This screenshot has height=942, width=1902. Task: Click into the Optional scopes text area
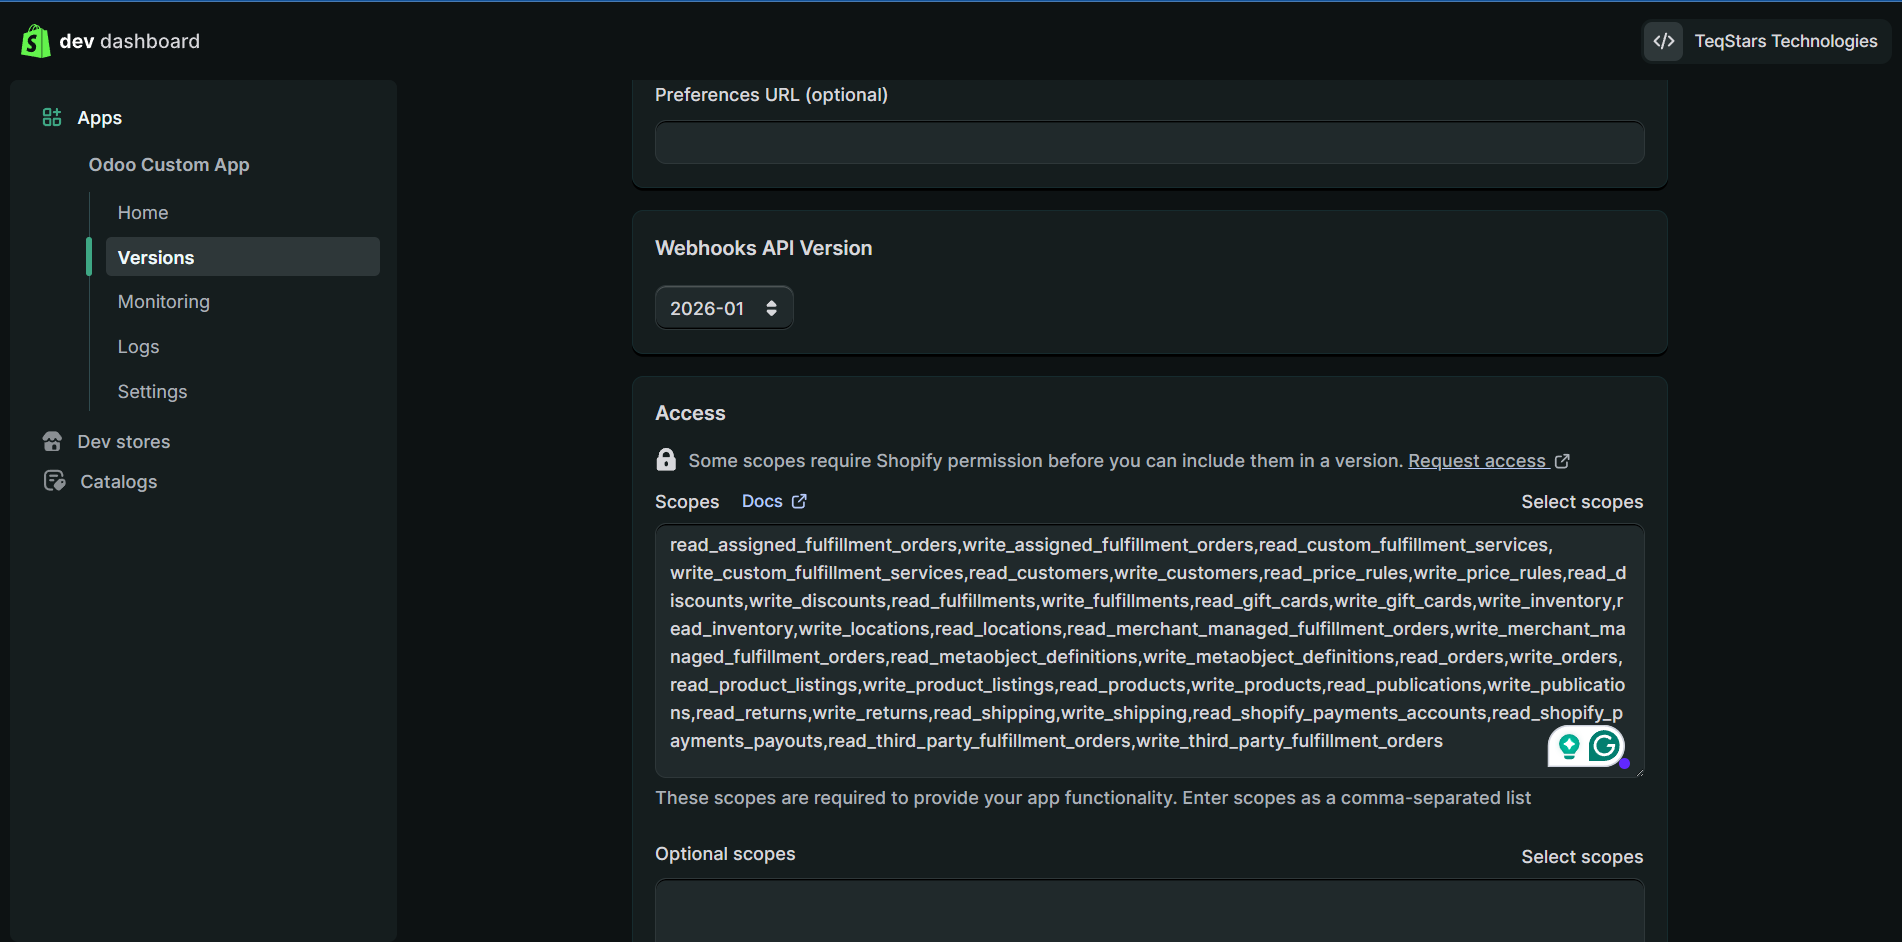(x=1149, y=910)
